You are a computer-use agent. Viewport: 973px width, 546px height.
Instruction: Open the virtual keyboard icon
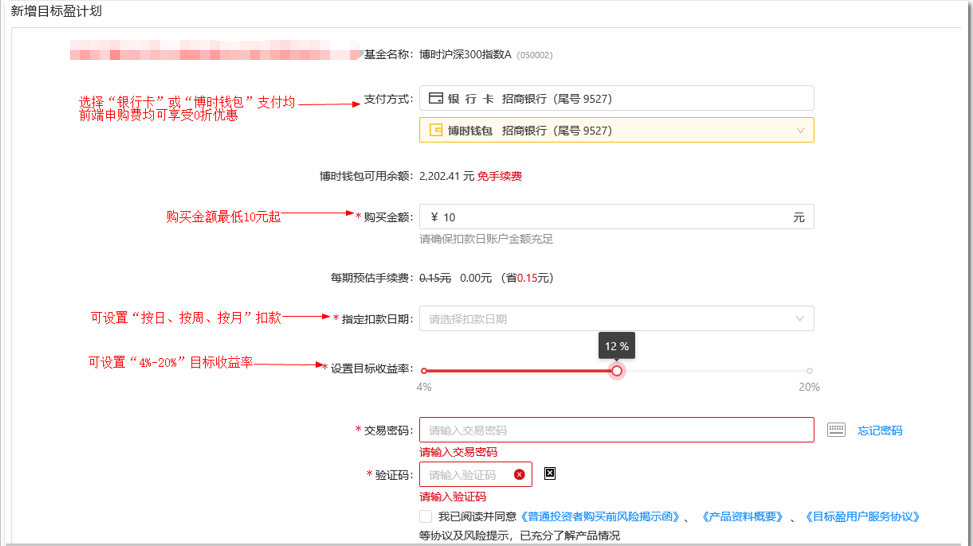[x=836, y=429]
